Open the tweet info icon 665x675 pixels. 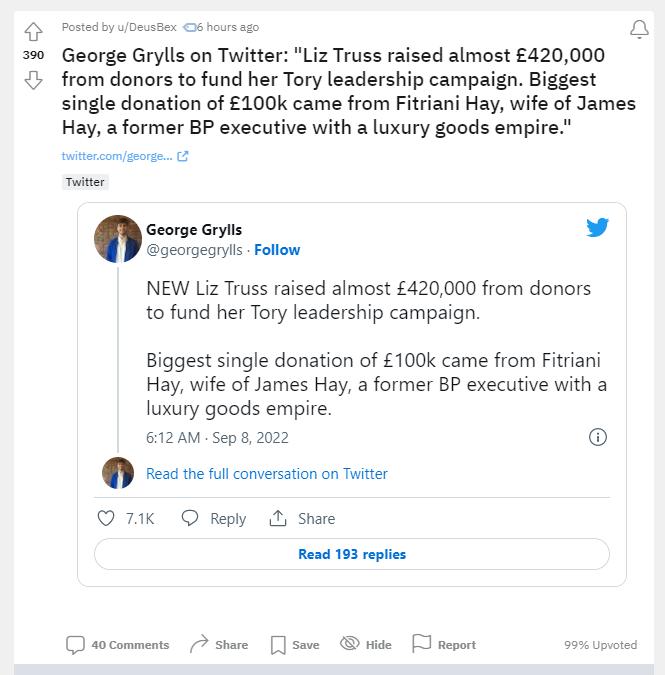(598, 437)
